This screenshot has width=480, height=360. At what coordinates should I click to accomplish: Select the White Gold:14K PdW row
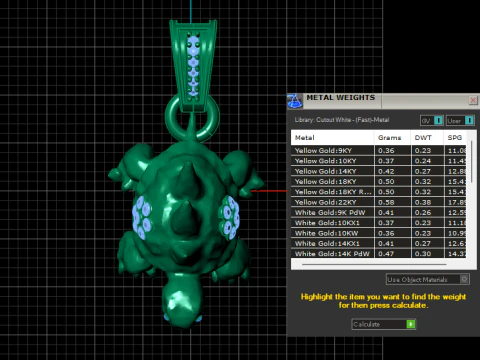pos(379,253)
